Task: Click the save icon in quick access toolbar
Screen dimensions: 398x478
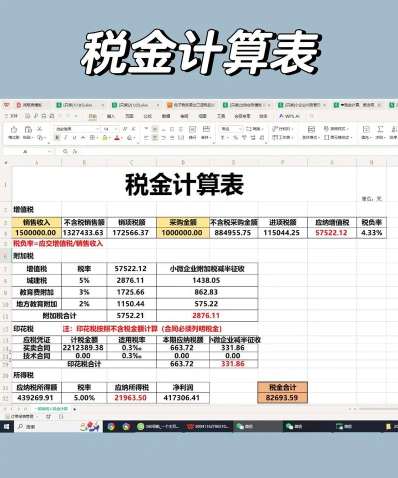Action: pyautogui.click(x=28, y=116)
